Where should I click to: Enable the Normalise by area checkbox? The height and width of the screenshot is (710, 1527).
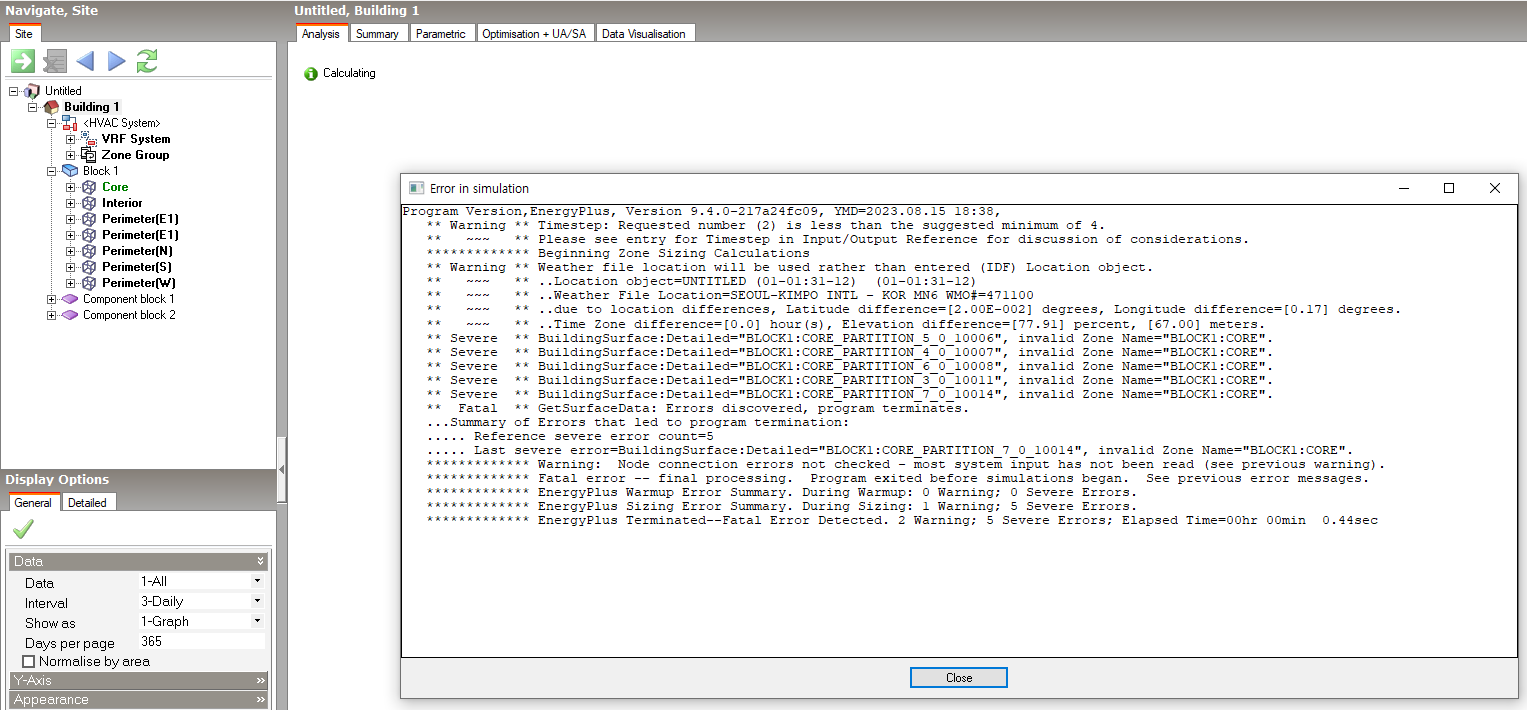pyautogui.click(x=28, y=661)
